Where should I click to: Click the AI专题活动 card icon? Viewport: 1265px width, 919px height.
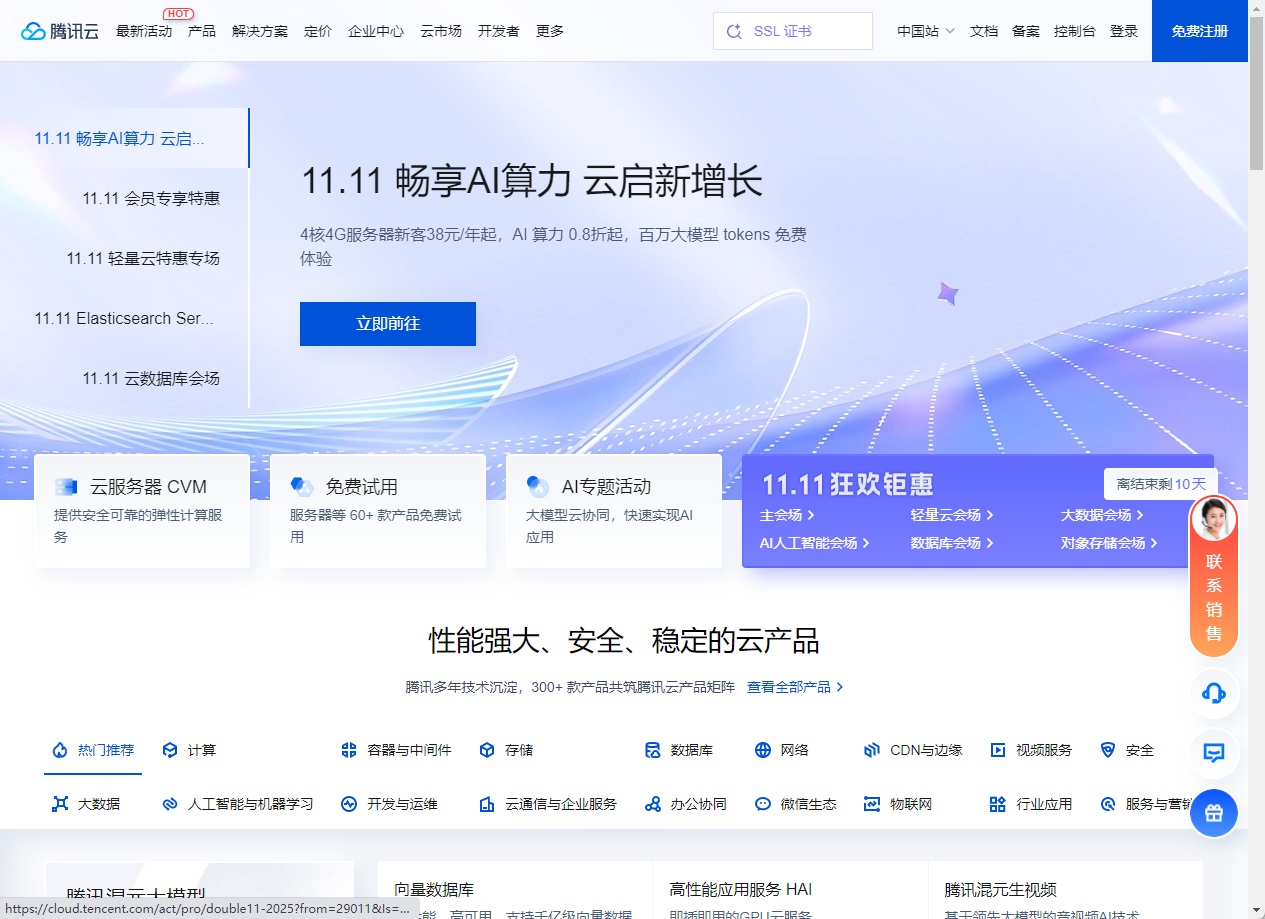point(538,487)
